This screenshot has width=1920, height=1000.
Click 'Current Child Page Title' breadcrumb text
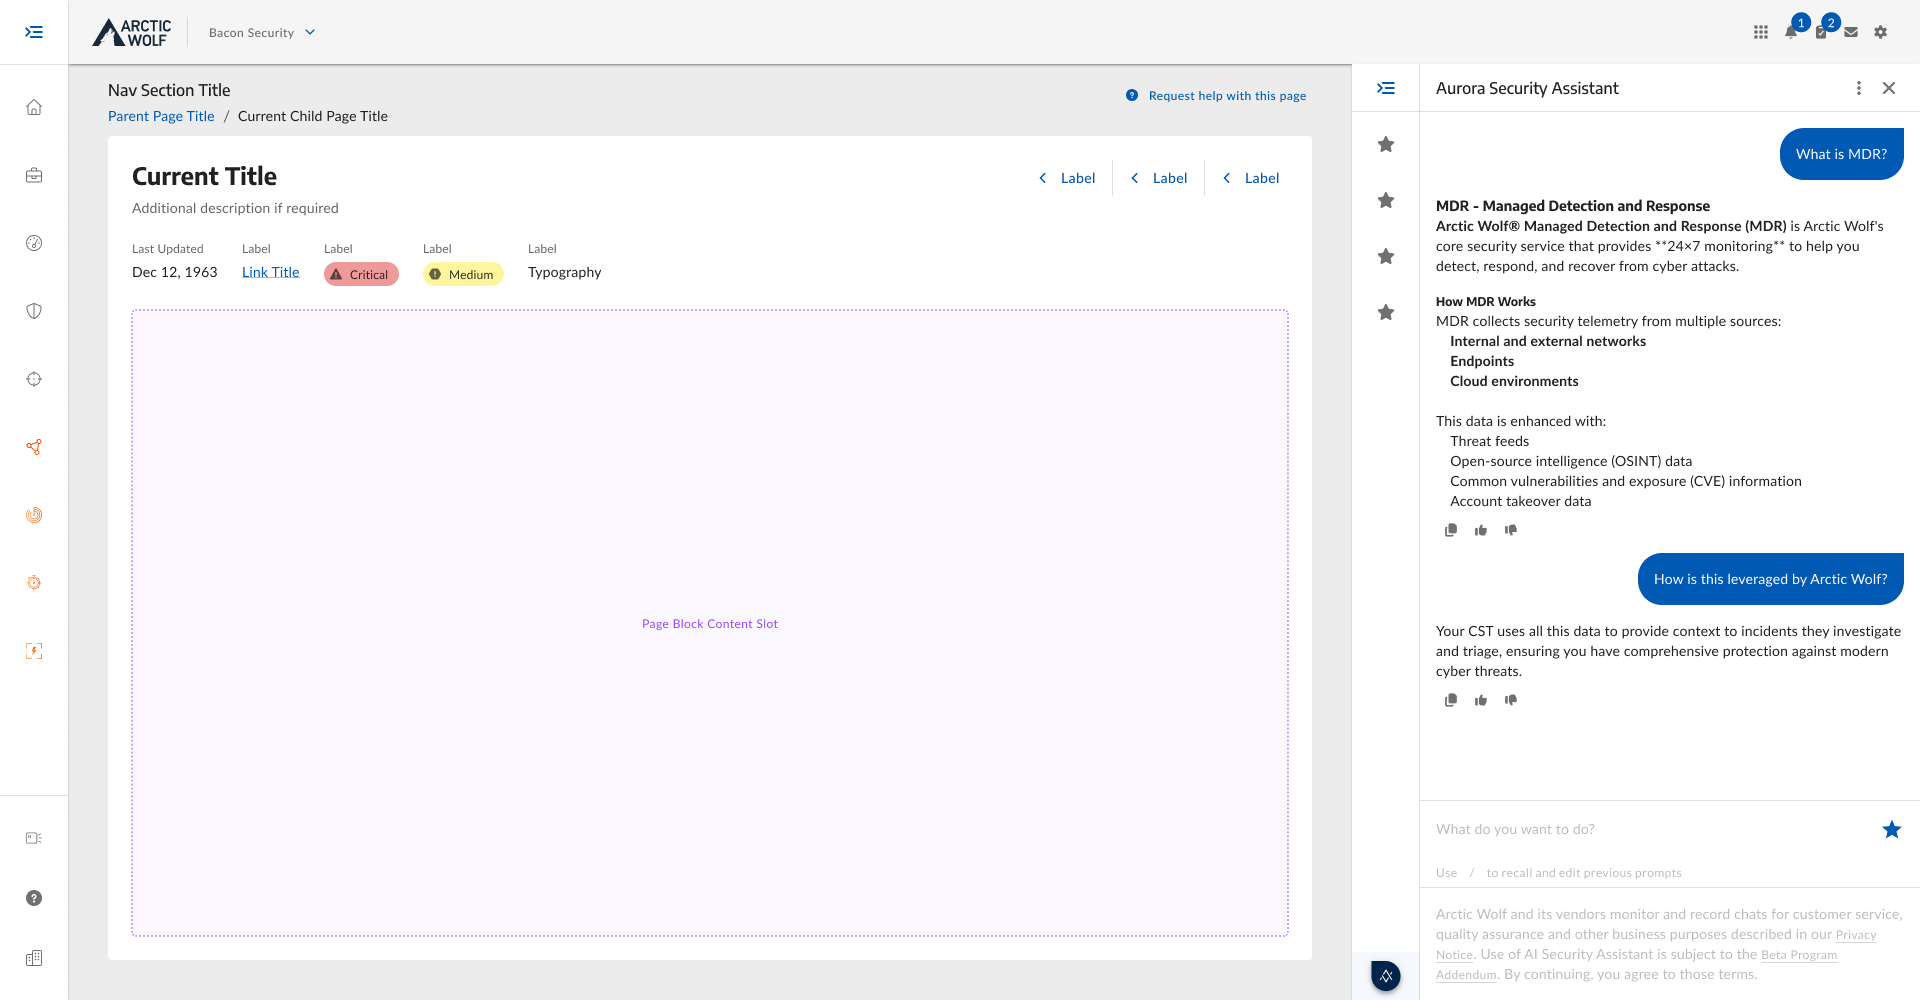[x=313, y=116]
